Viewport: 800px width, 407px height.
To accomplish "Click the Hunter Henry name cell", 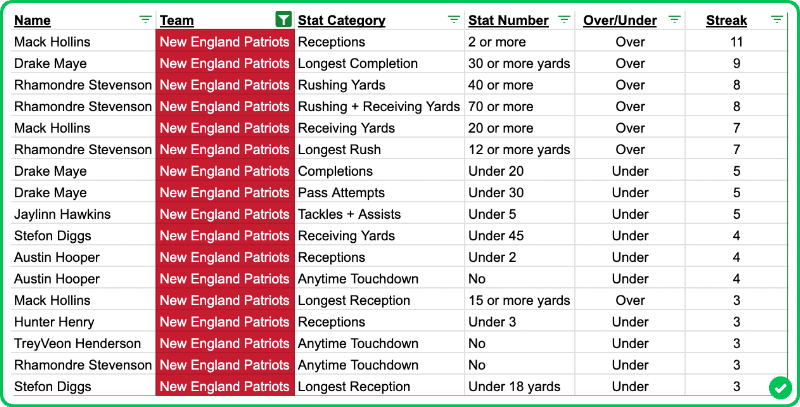I will click(54, 322).
